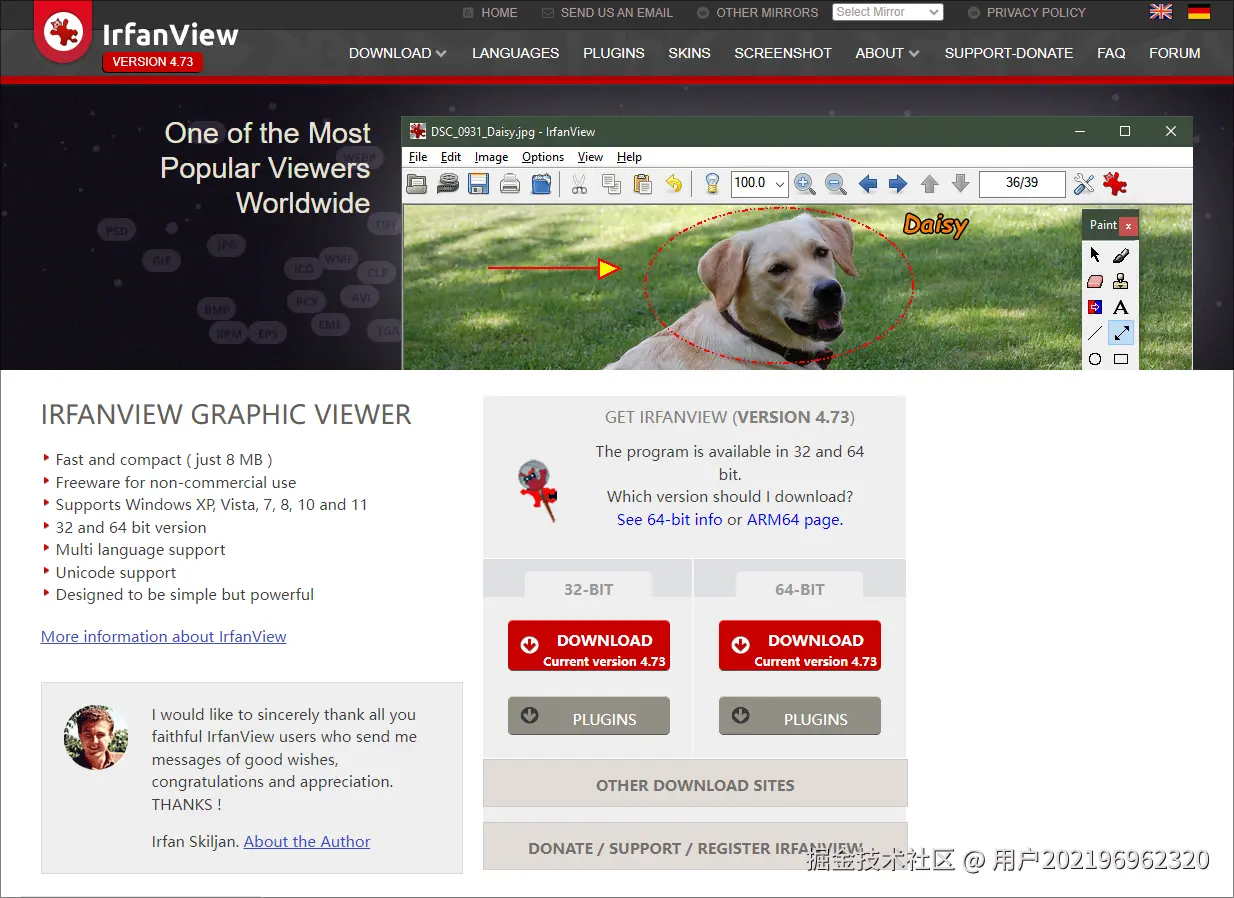Open the SCREENSHOT navigation item
This screenshot has width=1234, height=898.
coord(783,53)
